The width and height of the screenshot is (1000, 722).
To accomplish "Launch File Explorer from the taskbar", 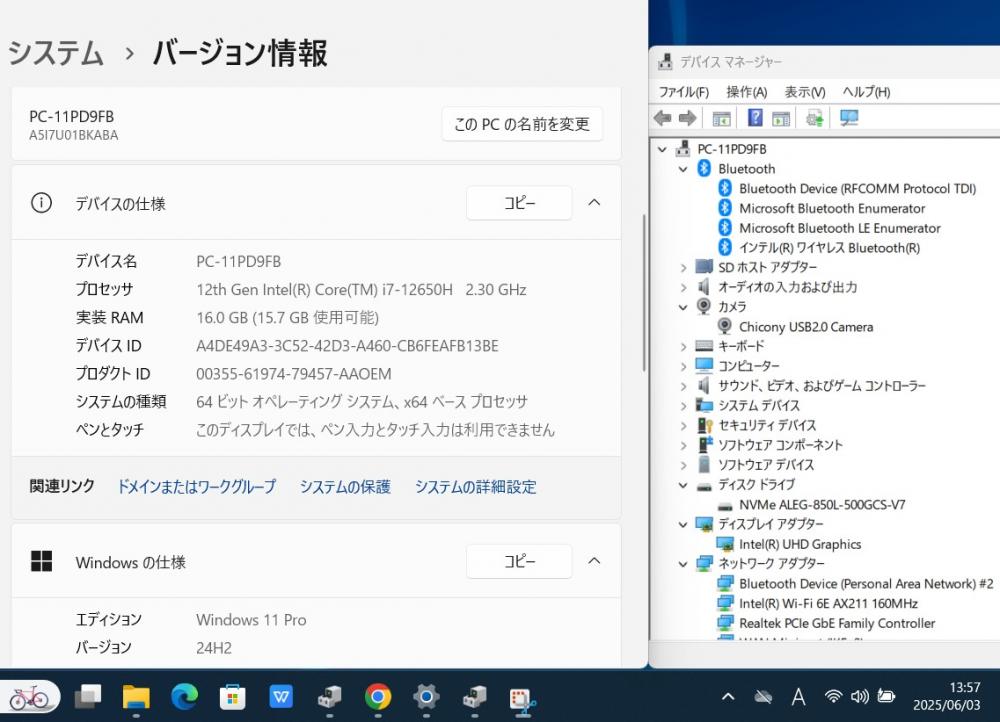I will (136, 696).
